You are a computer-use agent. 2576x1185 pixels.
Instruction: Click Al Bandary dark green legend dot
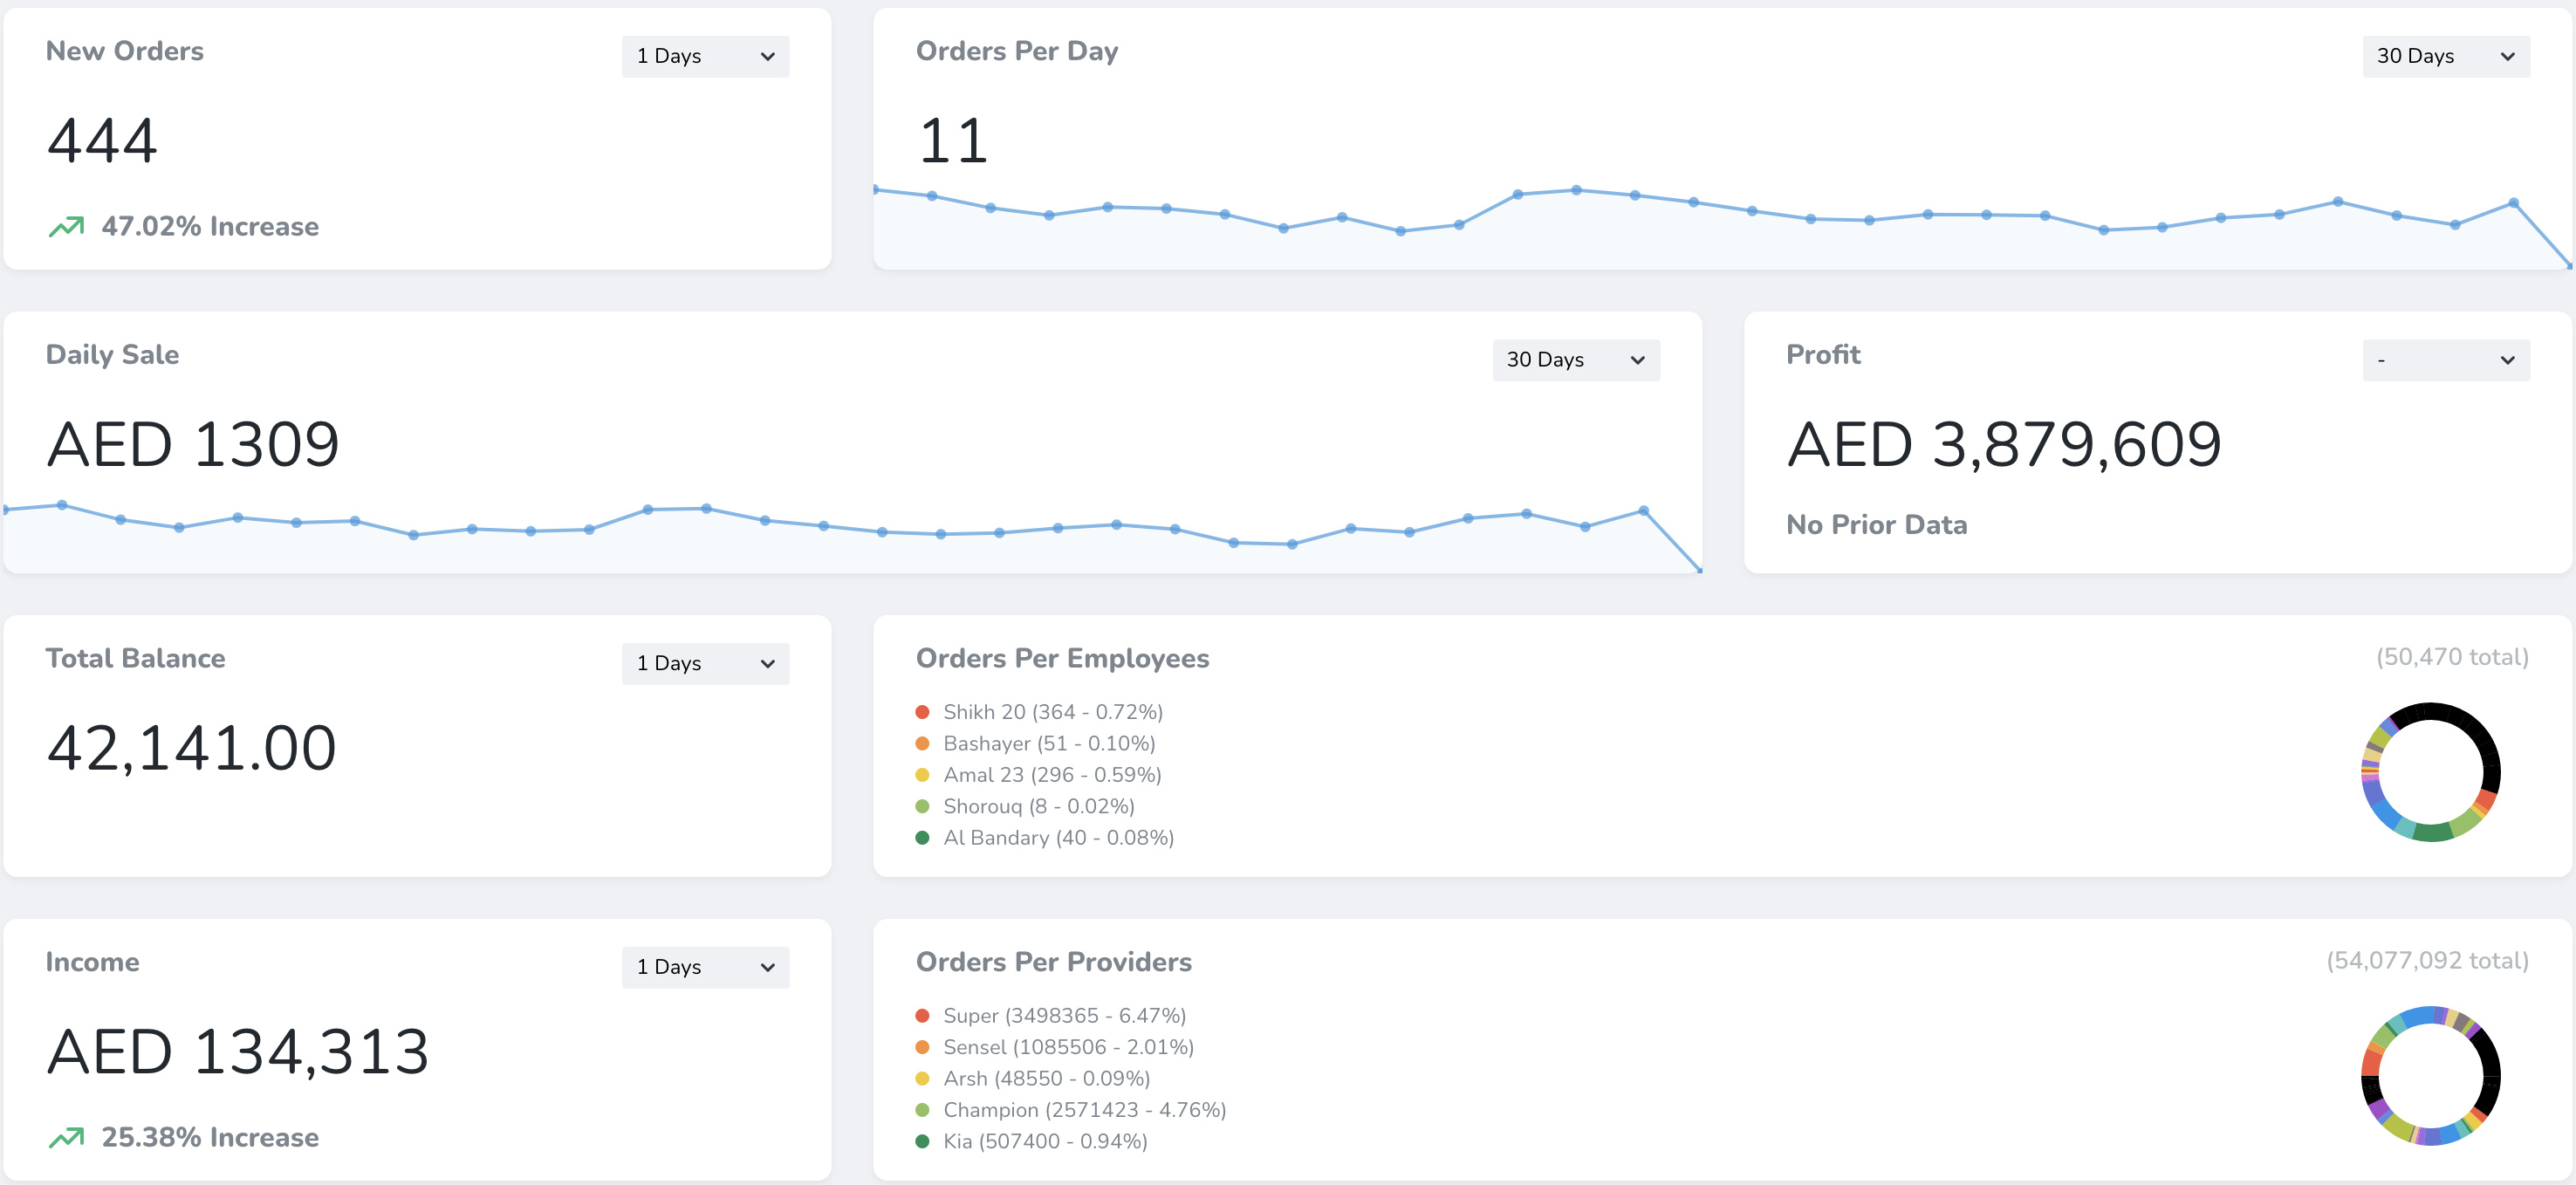point(922,838)
